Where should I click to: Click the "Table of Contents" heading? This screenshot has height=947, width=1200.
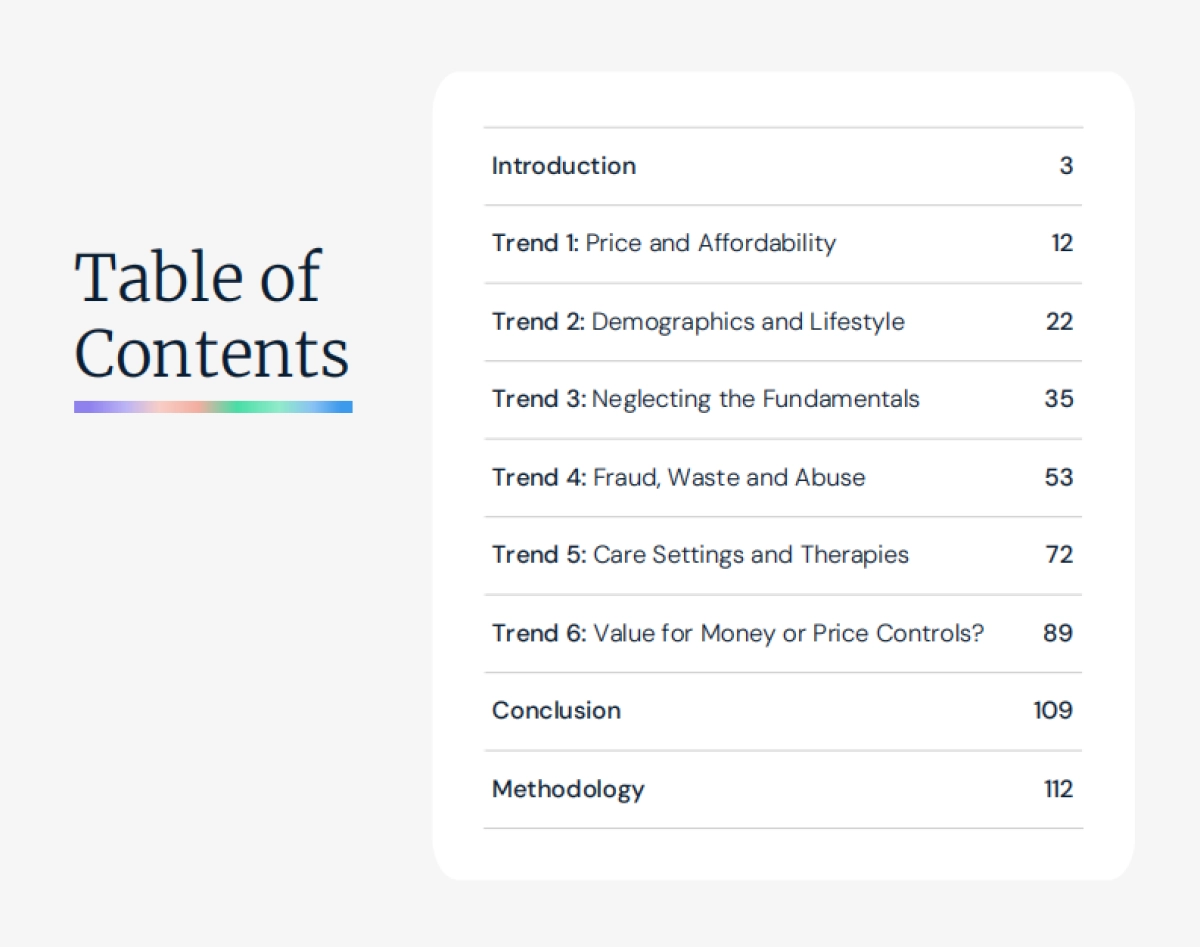pos(212,315)
